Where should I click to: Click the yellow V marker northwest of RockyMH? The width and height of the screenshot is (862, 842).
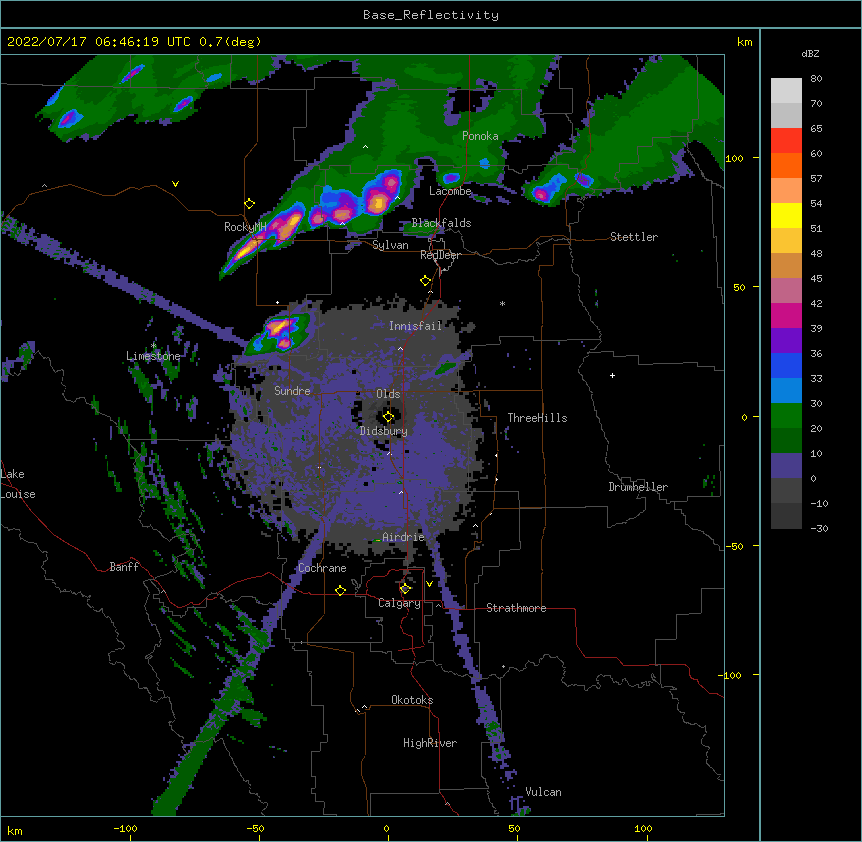[175, 184]
